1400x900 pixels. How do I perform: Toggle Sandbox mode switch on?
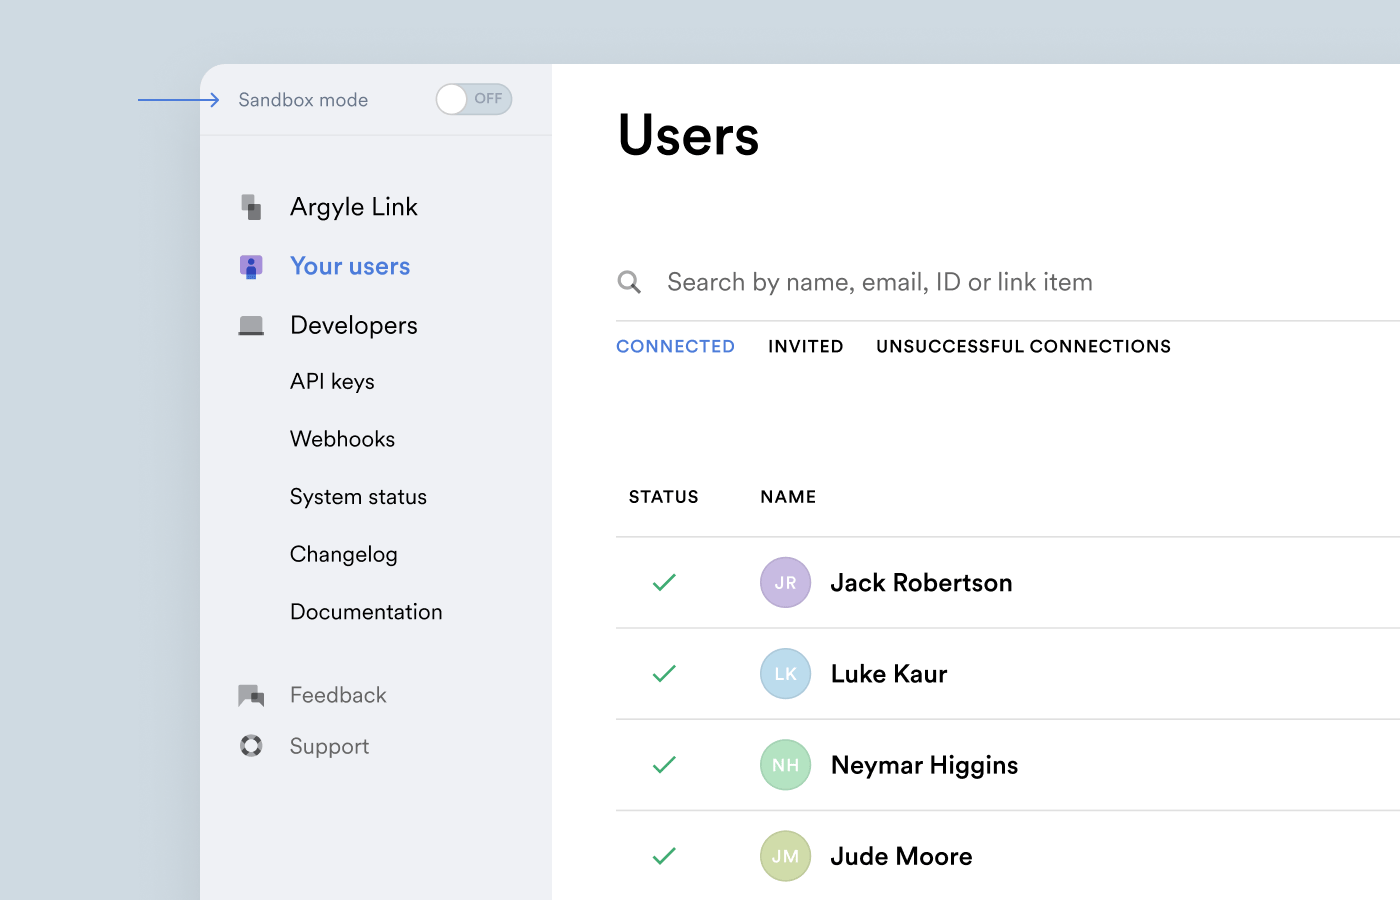pyautogui.click(x=474, y=99)
